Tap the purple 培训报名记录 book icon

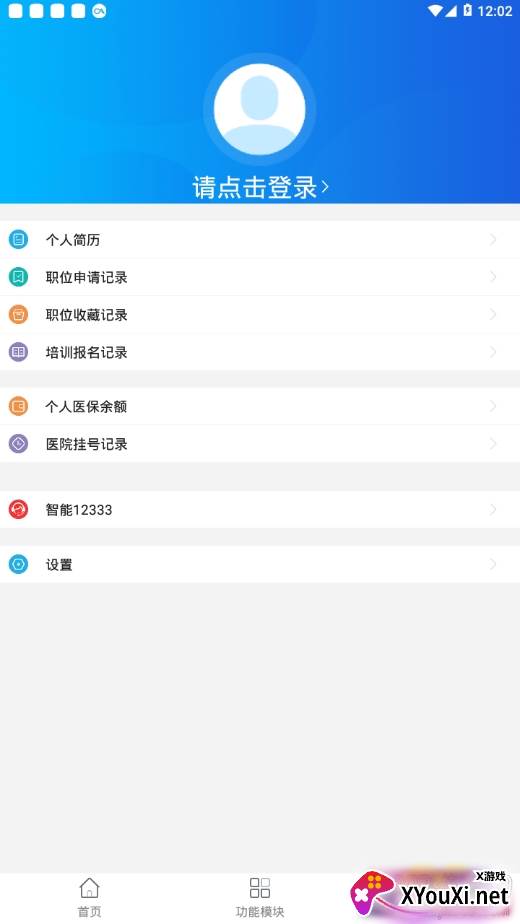pyautogui.click(x=18, y=352)
